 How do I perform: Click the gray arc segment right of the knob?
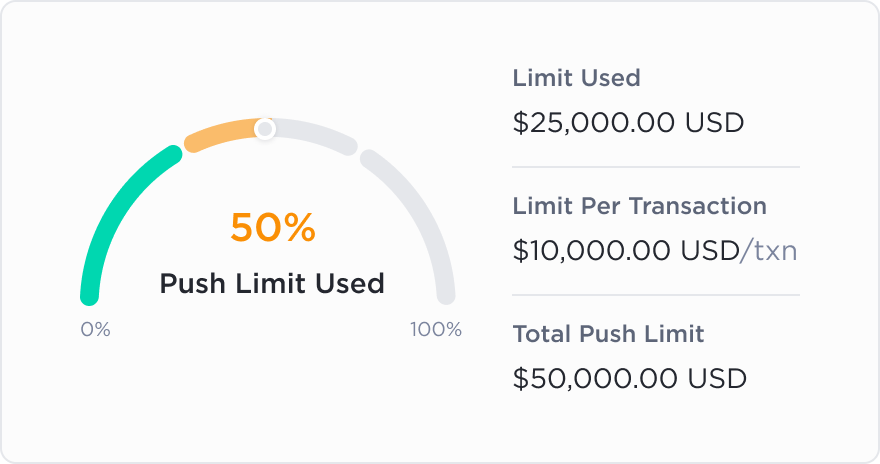(x=314, y=133)
